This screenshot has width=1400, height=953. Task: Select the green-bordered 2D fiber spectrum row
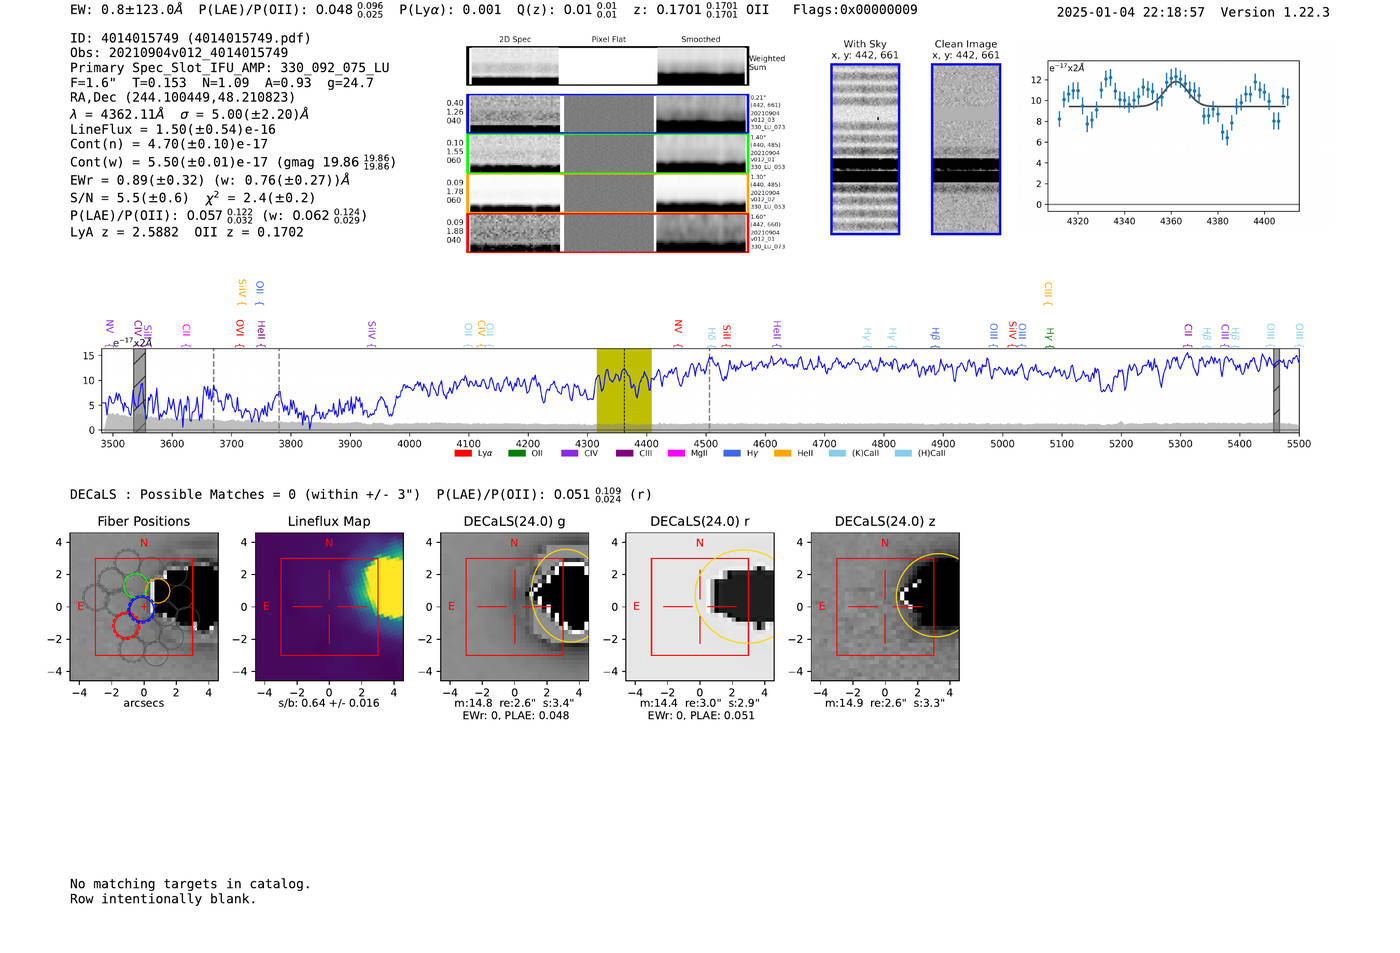click(x=607, y=154)
